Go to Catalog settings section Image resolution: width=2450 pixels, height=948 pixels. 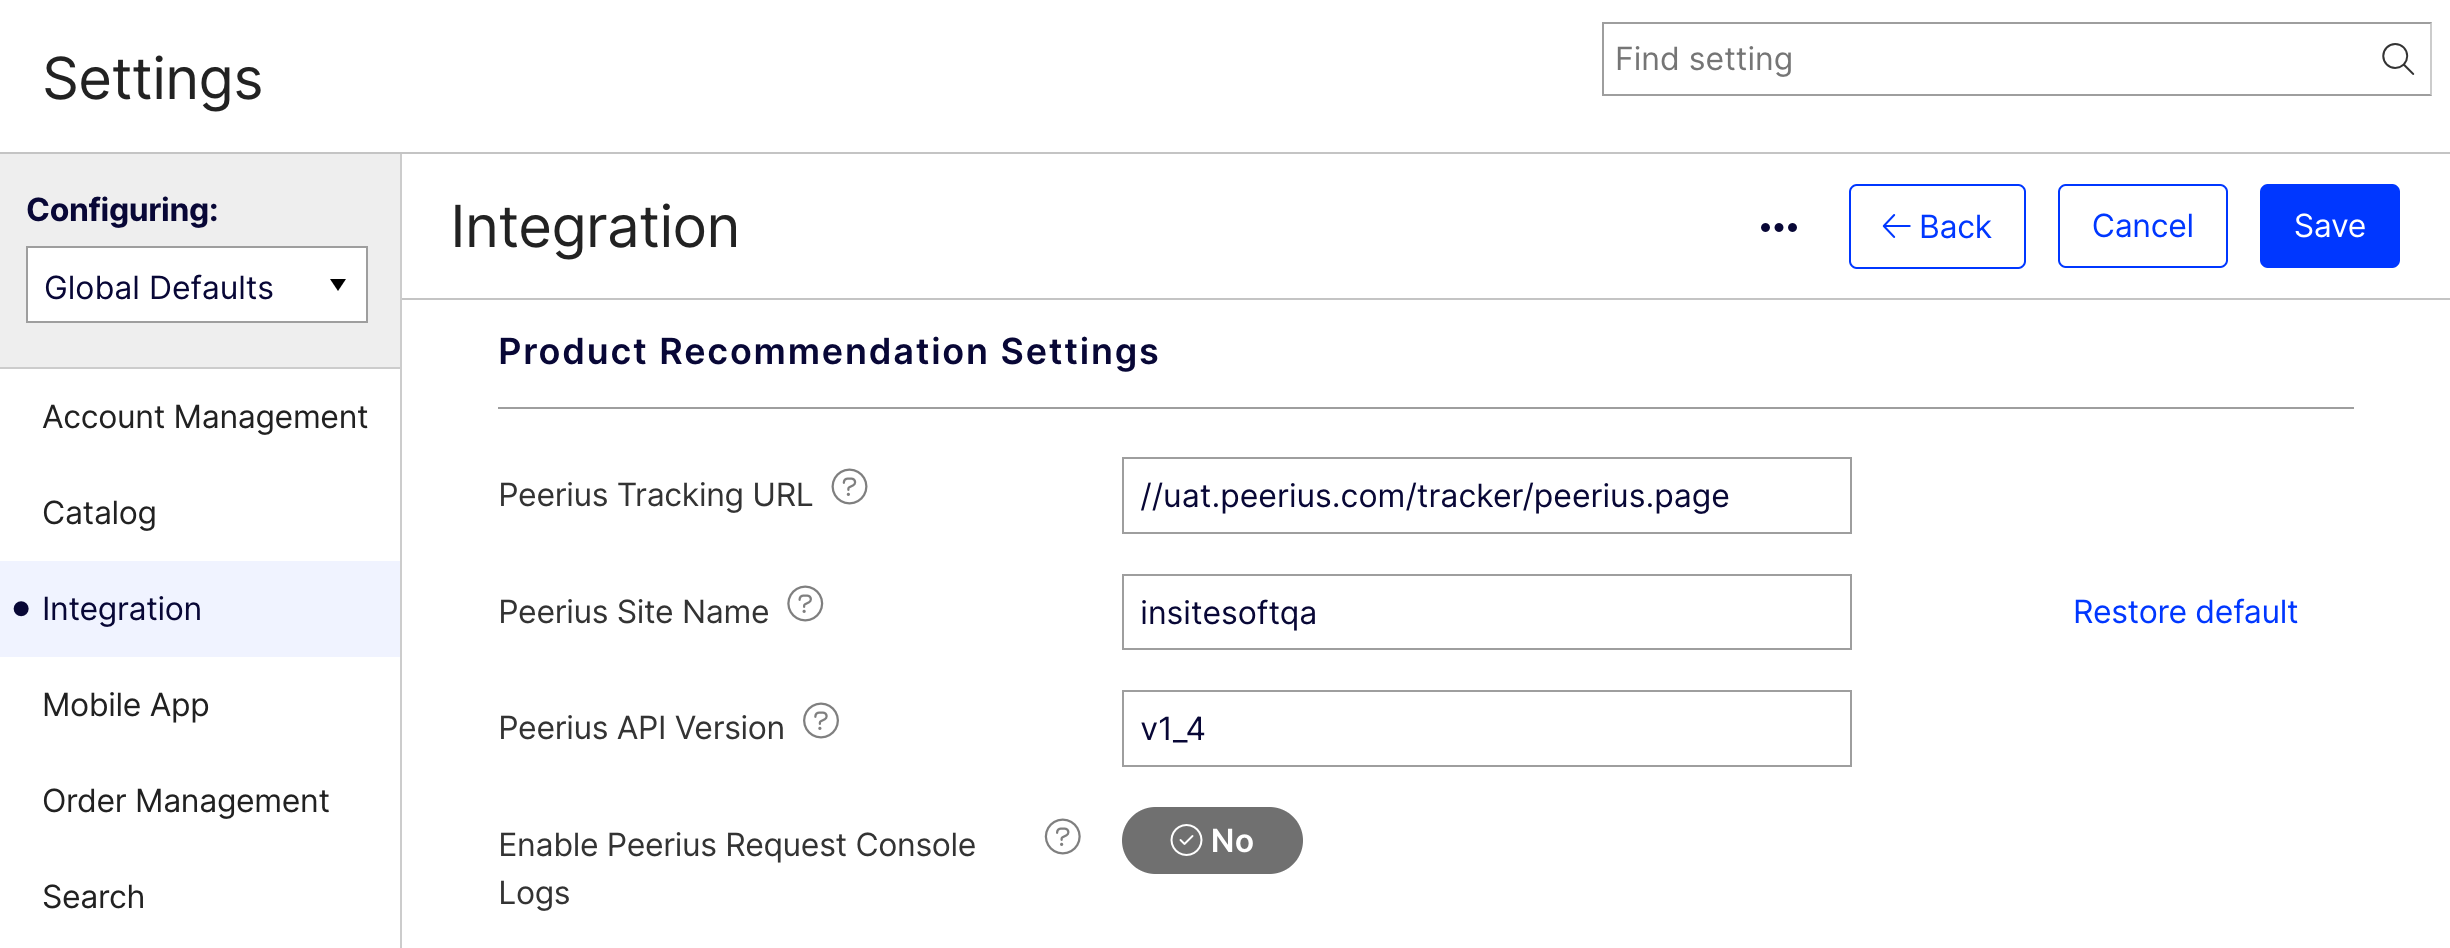(99, 513)
